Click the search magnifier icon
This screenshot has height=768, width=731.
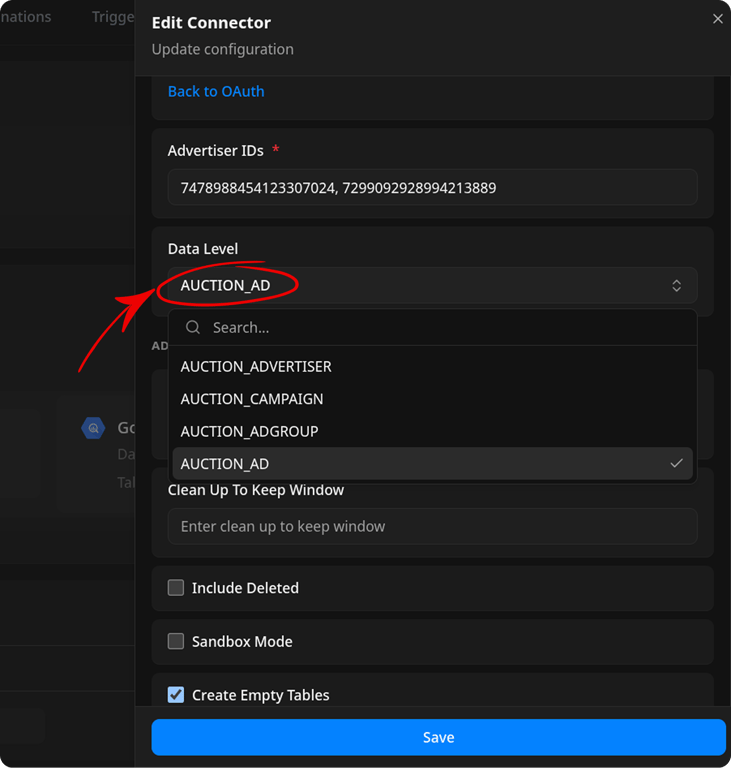[x=193, y=327]
